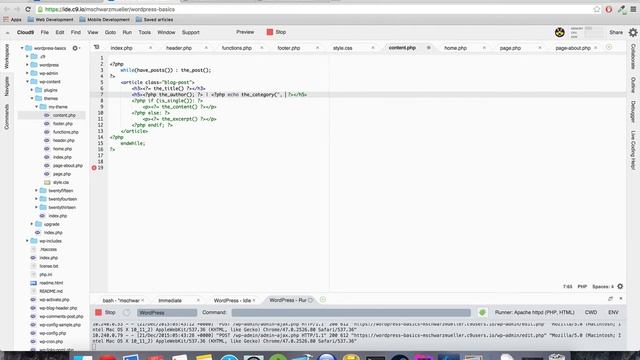Choose Runner: Apache httpd (PHP, HTML)
Image resolution: width=640 pixels, height=360 pixels.
tap(534, 313)
